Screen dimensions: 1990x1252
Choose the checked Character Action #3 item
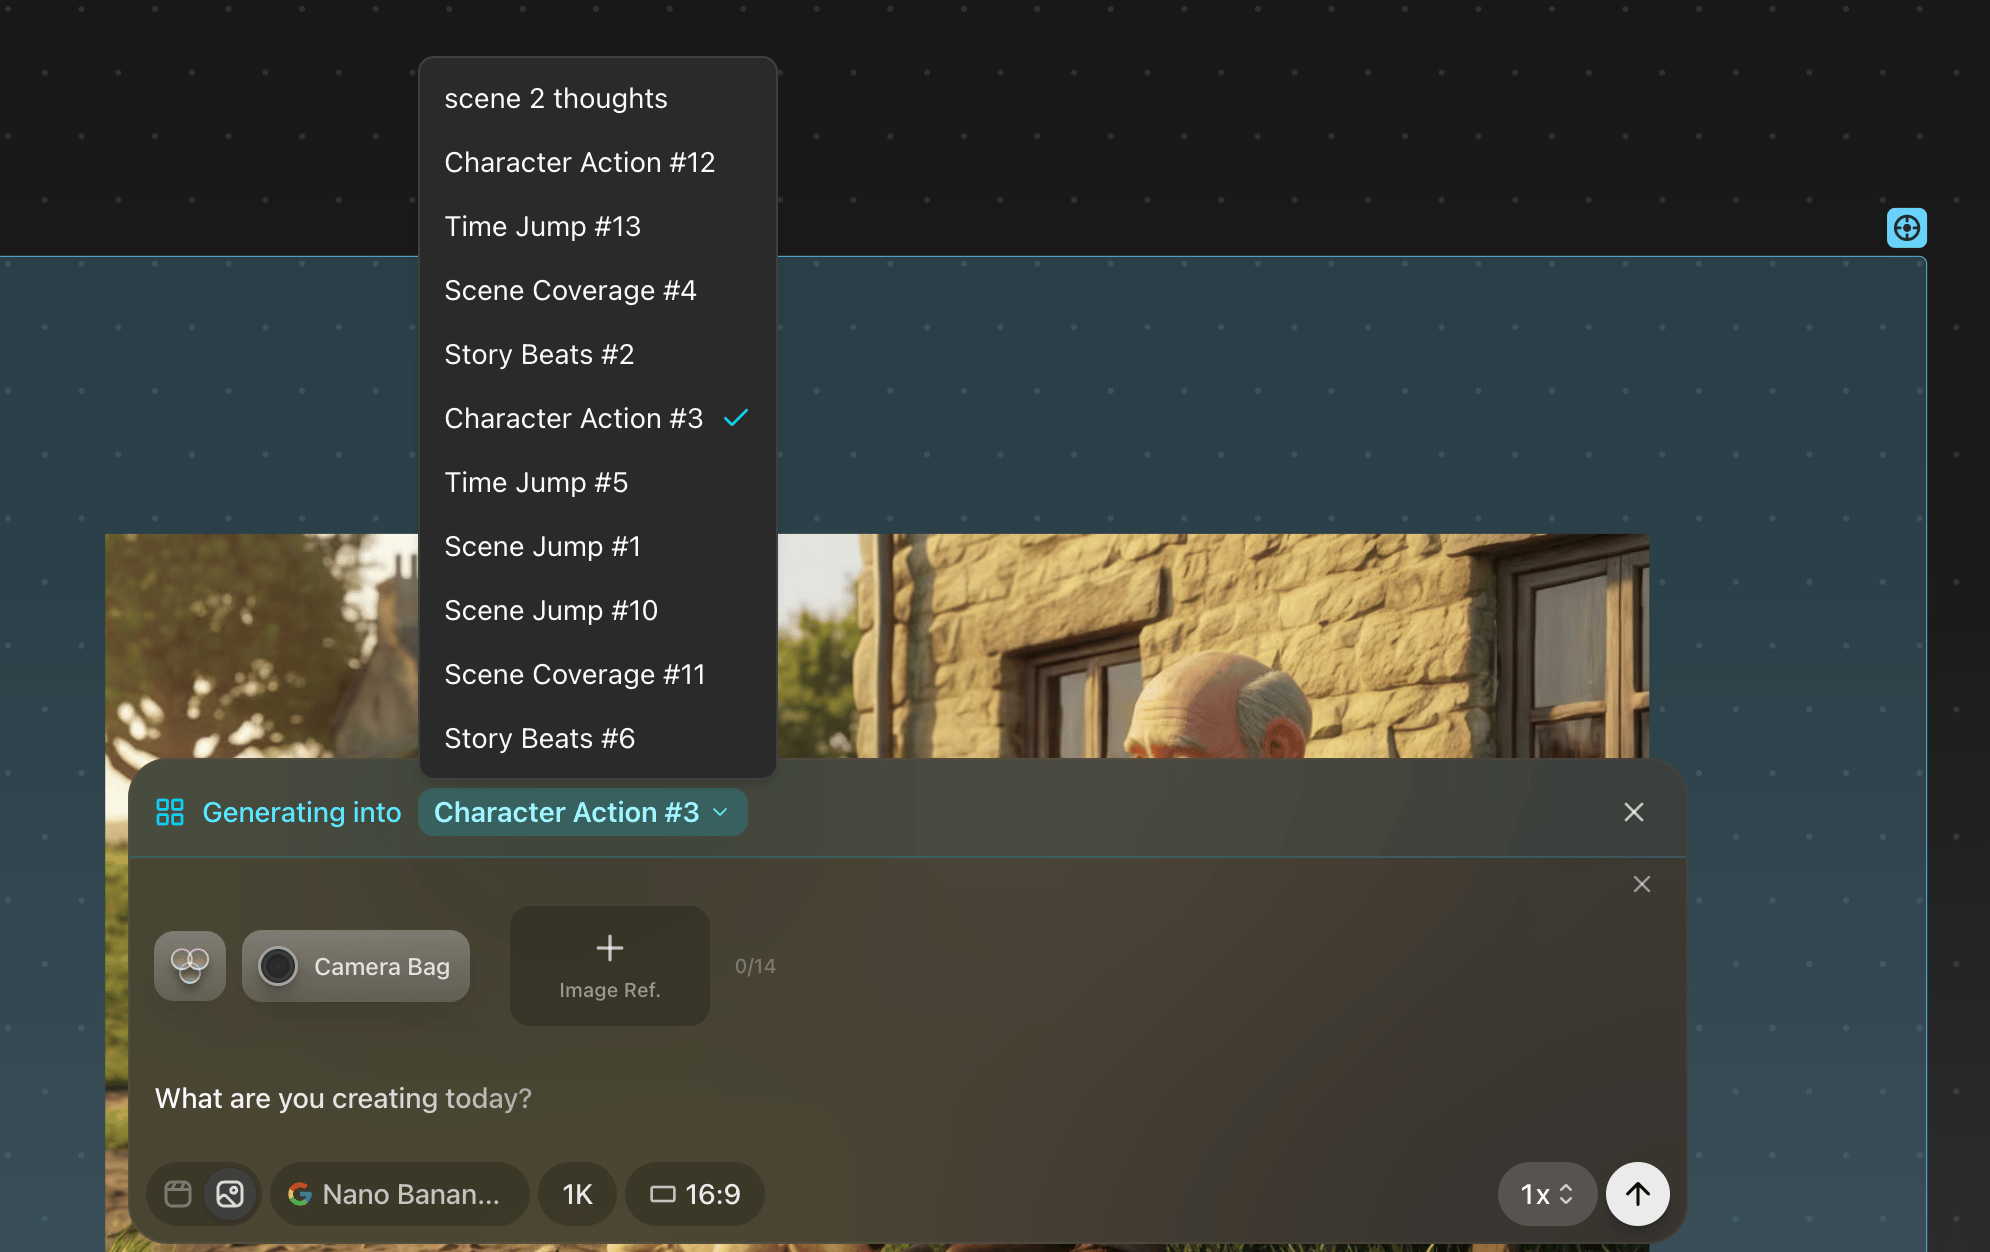click(x=597, y=418)
